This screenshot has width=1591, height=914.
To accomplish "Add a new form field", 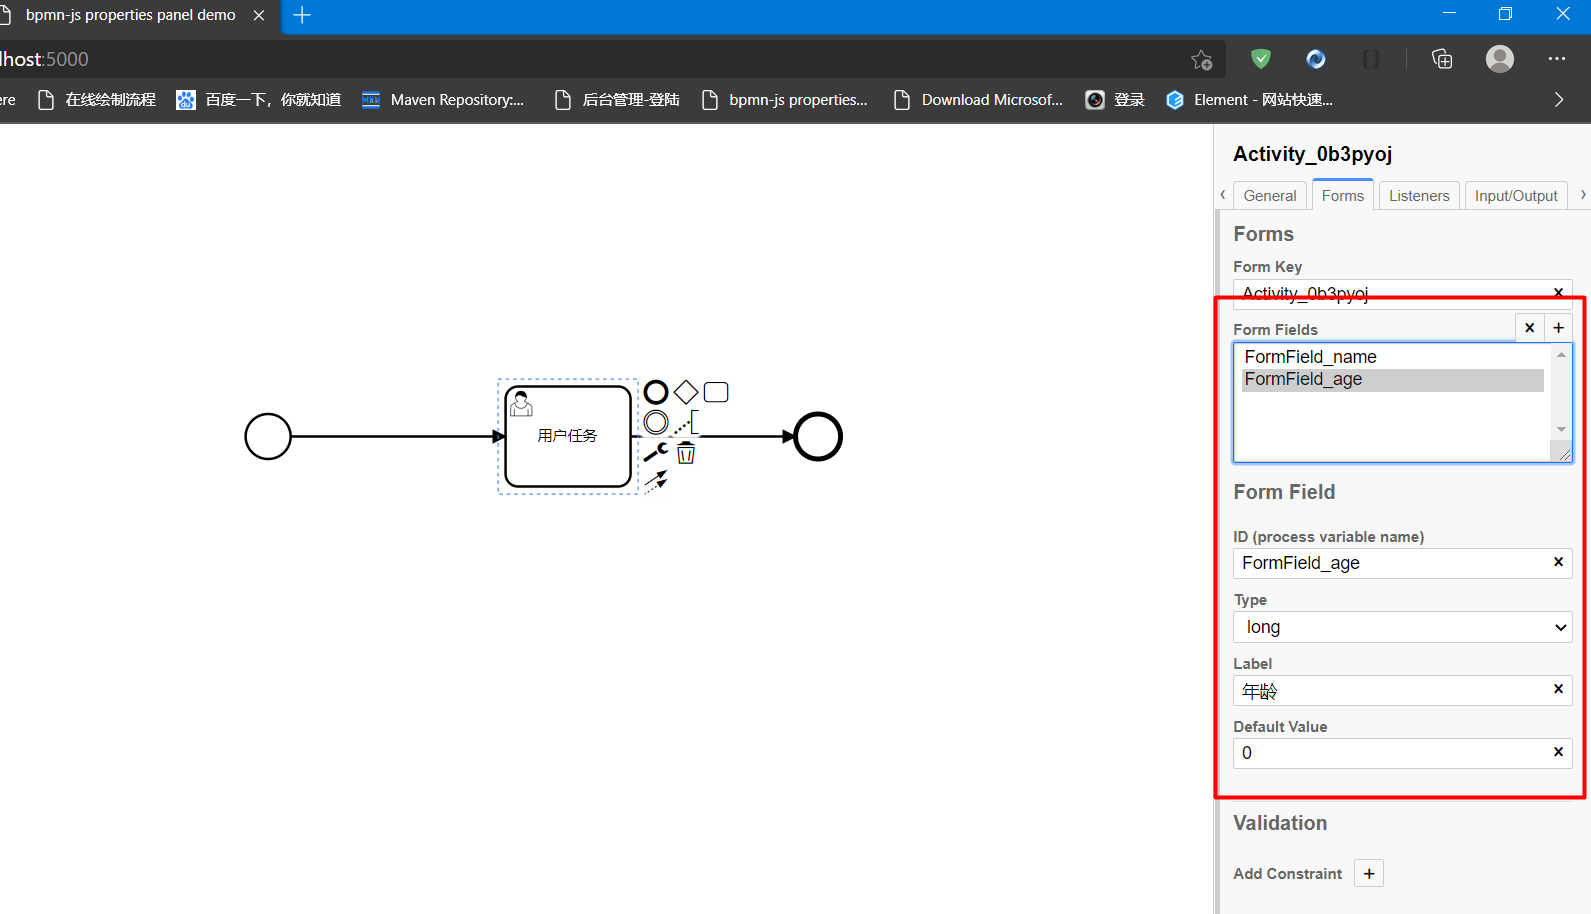I will [1558, 328].
